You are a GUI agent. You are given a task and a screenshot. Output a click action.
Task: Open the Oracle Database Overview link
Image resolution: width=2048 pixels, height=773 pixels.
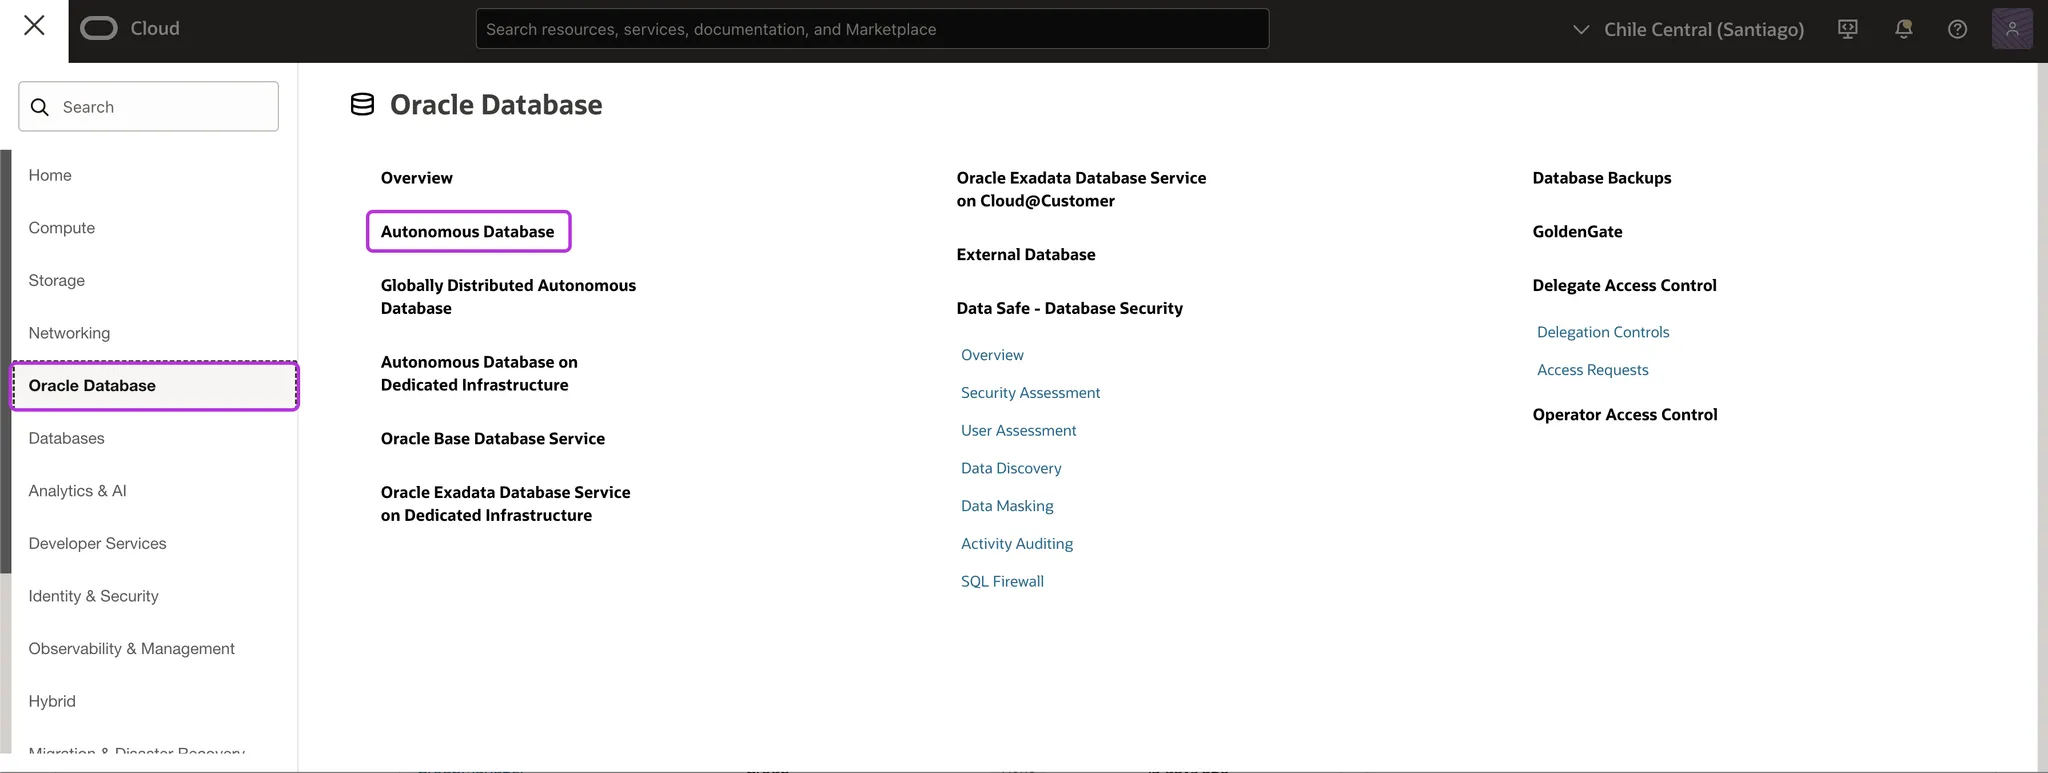[x=416, y=178]
